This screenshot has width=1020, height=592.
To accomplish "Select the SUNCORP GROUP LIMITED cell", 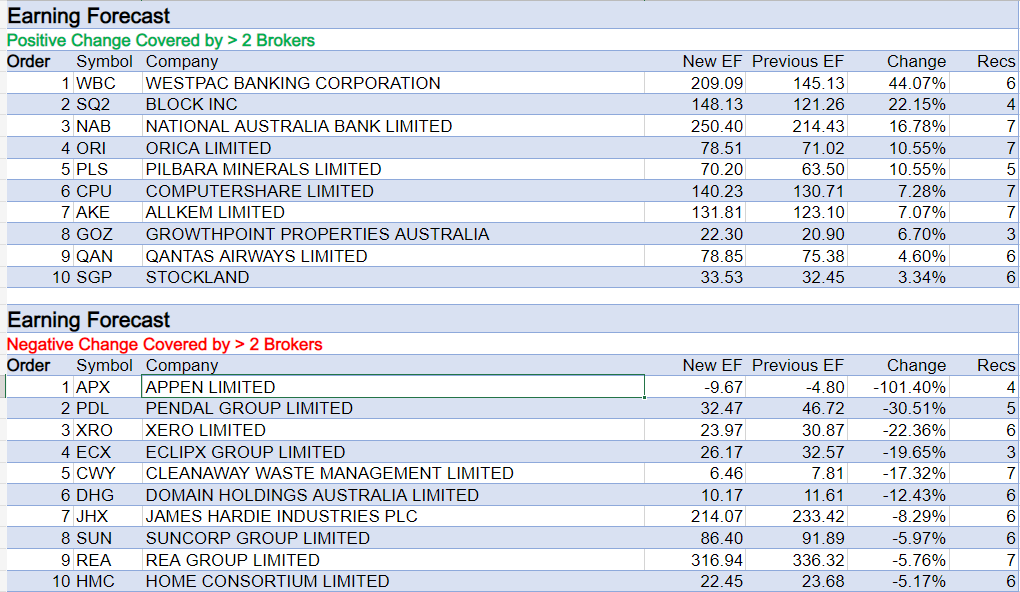I will pos(258,538).
